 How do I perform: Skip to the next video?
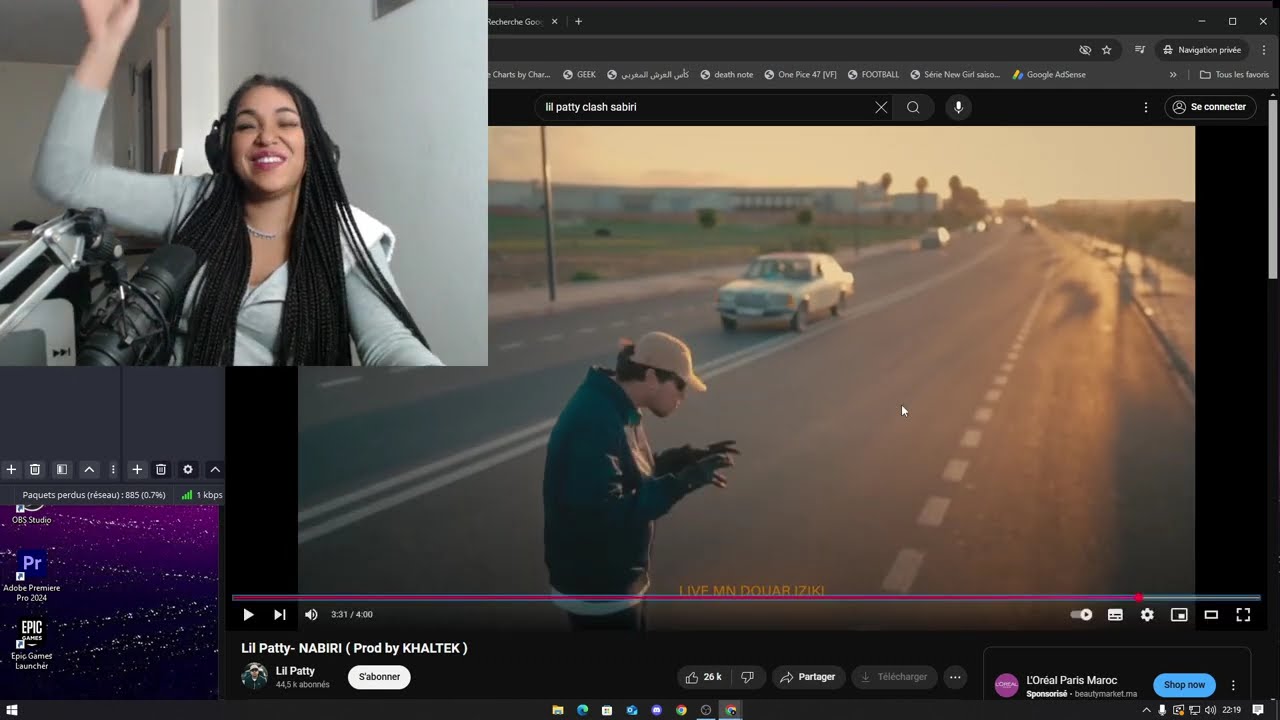(280, 615)
